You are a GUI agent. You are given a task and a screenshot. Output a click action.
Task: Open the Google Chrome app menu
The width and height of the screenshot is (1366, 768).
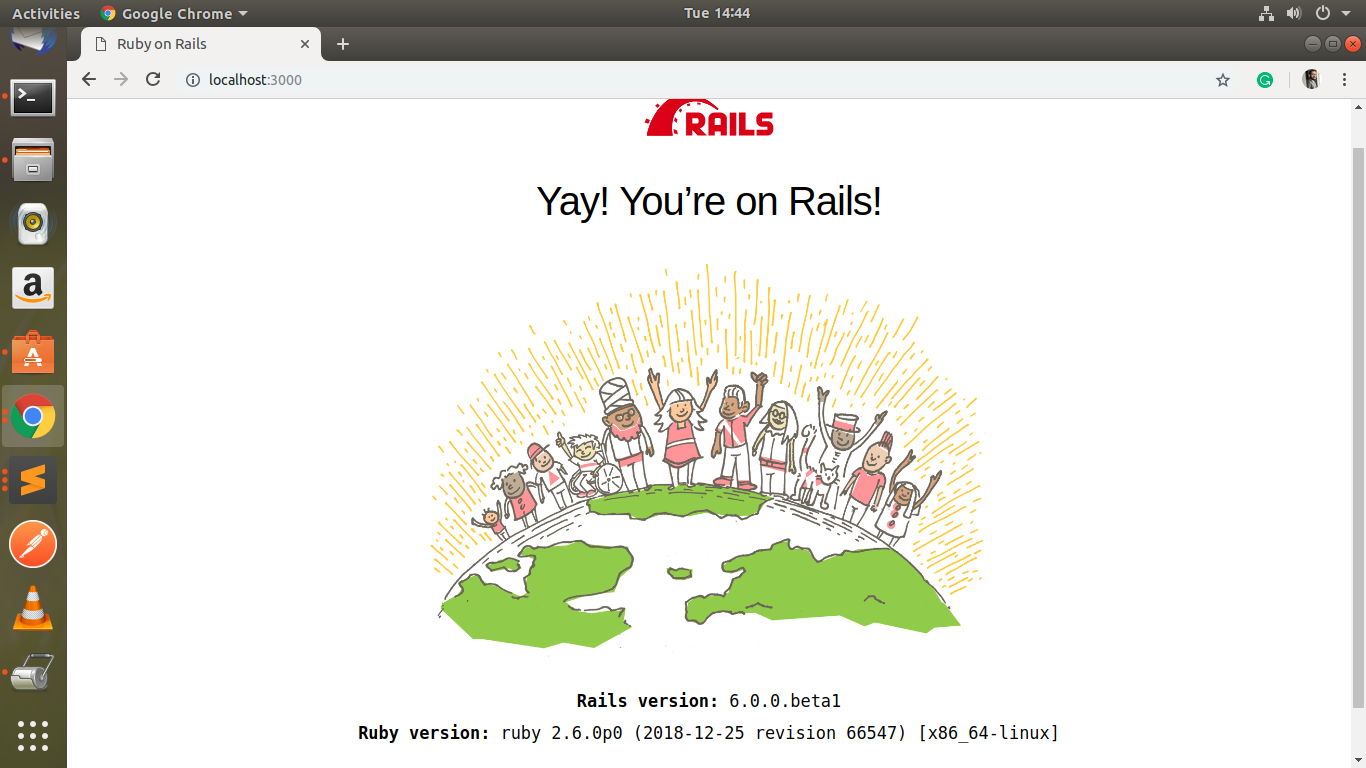(174, 13)
